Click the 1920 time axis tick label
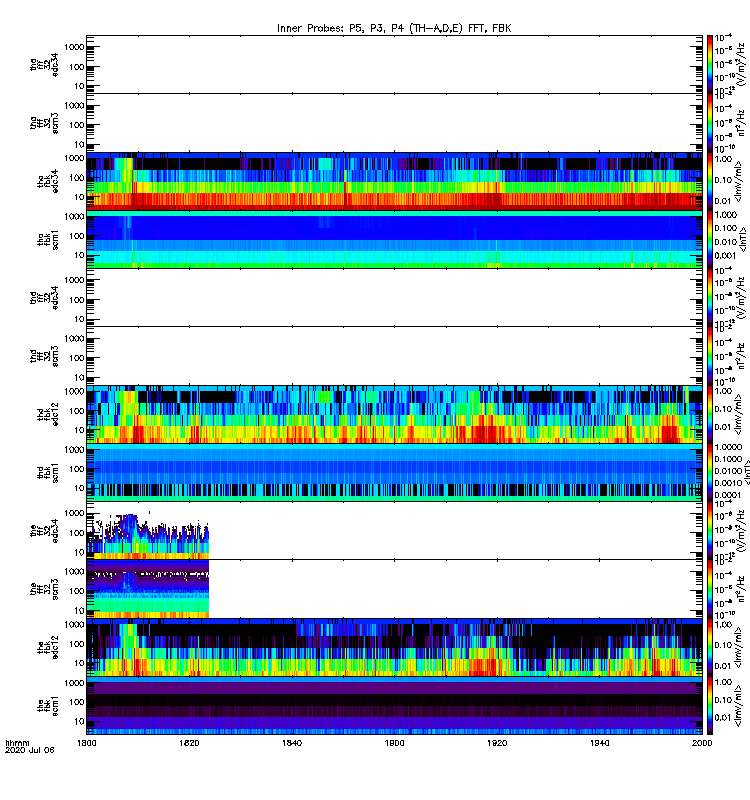 pos(497,743)
